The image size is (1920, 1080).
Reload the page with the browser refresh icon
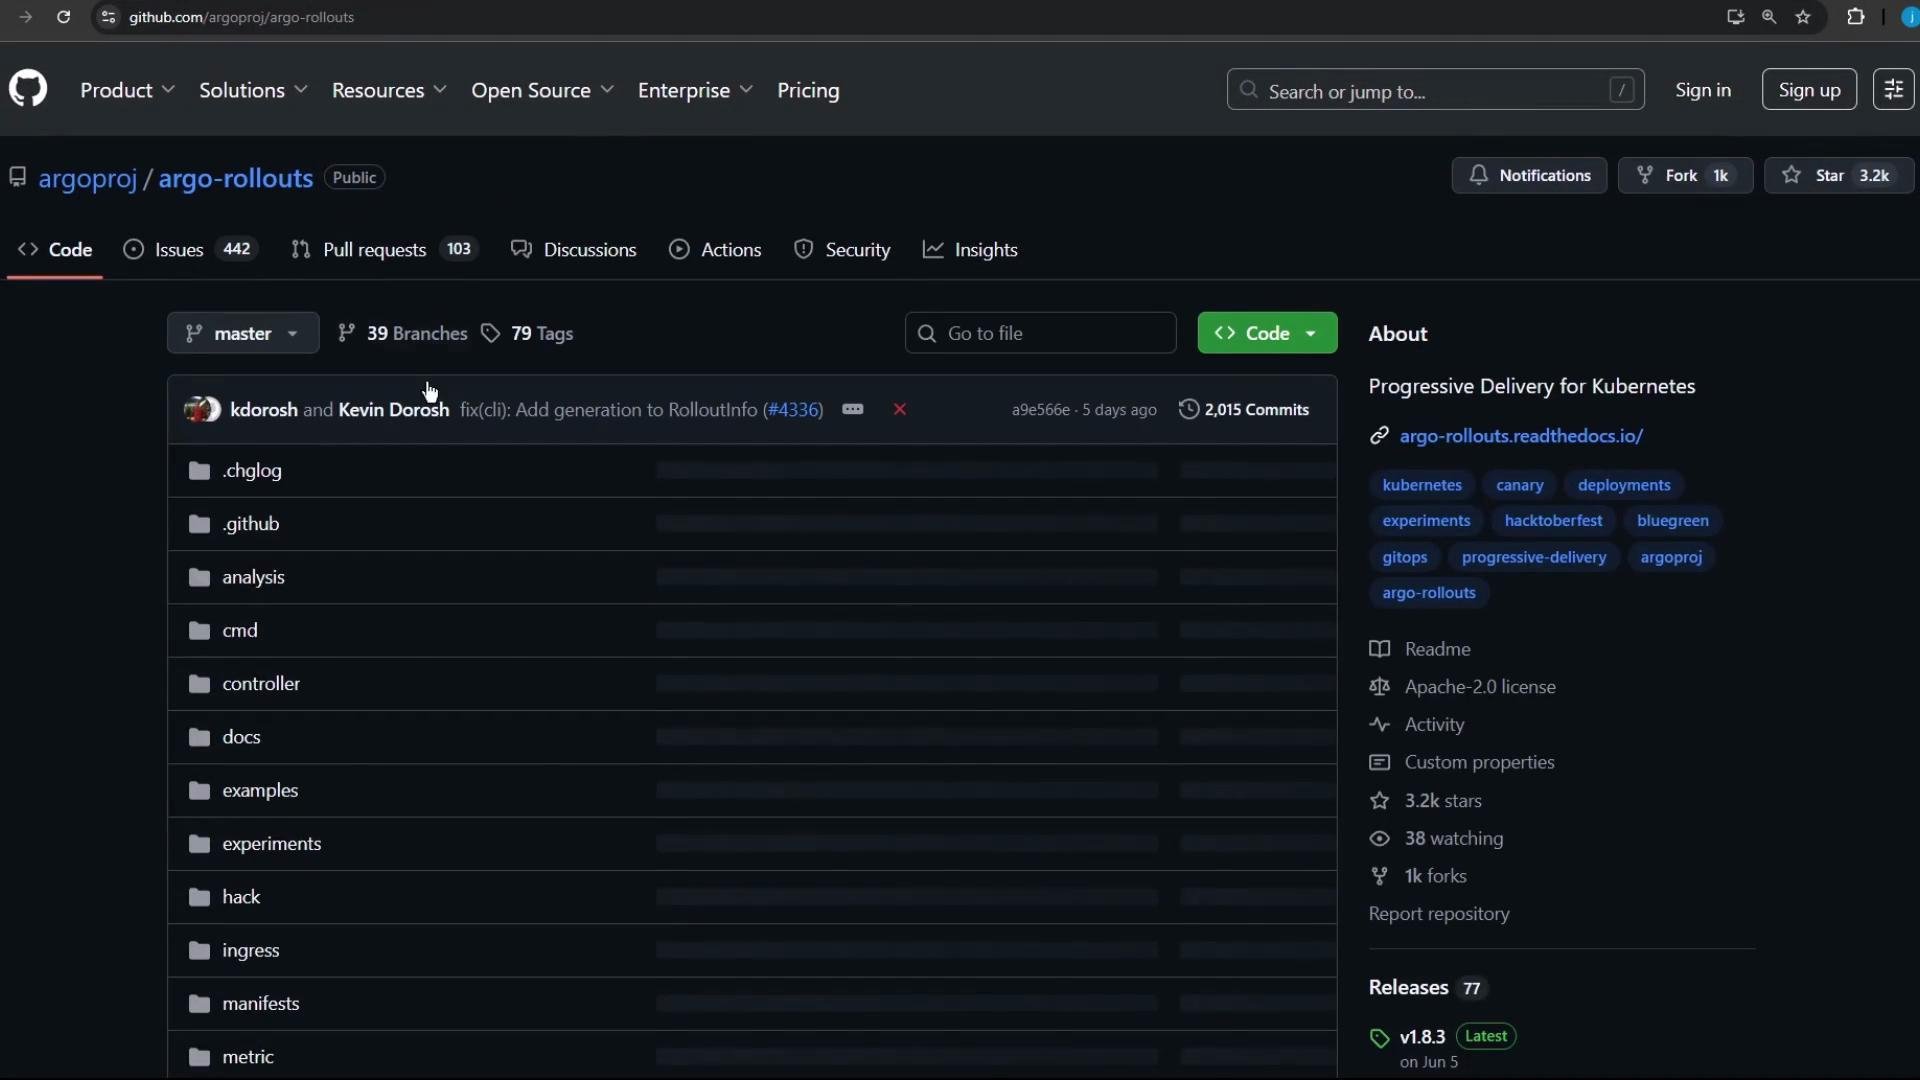[x=63, y=17]
